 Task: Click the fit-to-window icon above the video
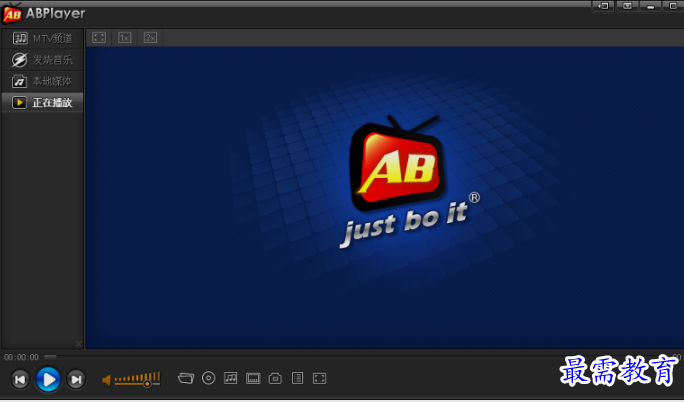point(99,38)
